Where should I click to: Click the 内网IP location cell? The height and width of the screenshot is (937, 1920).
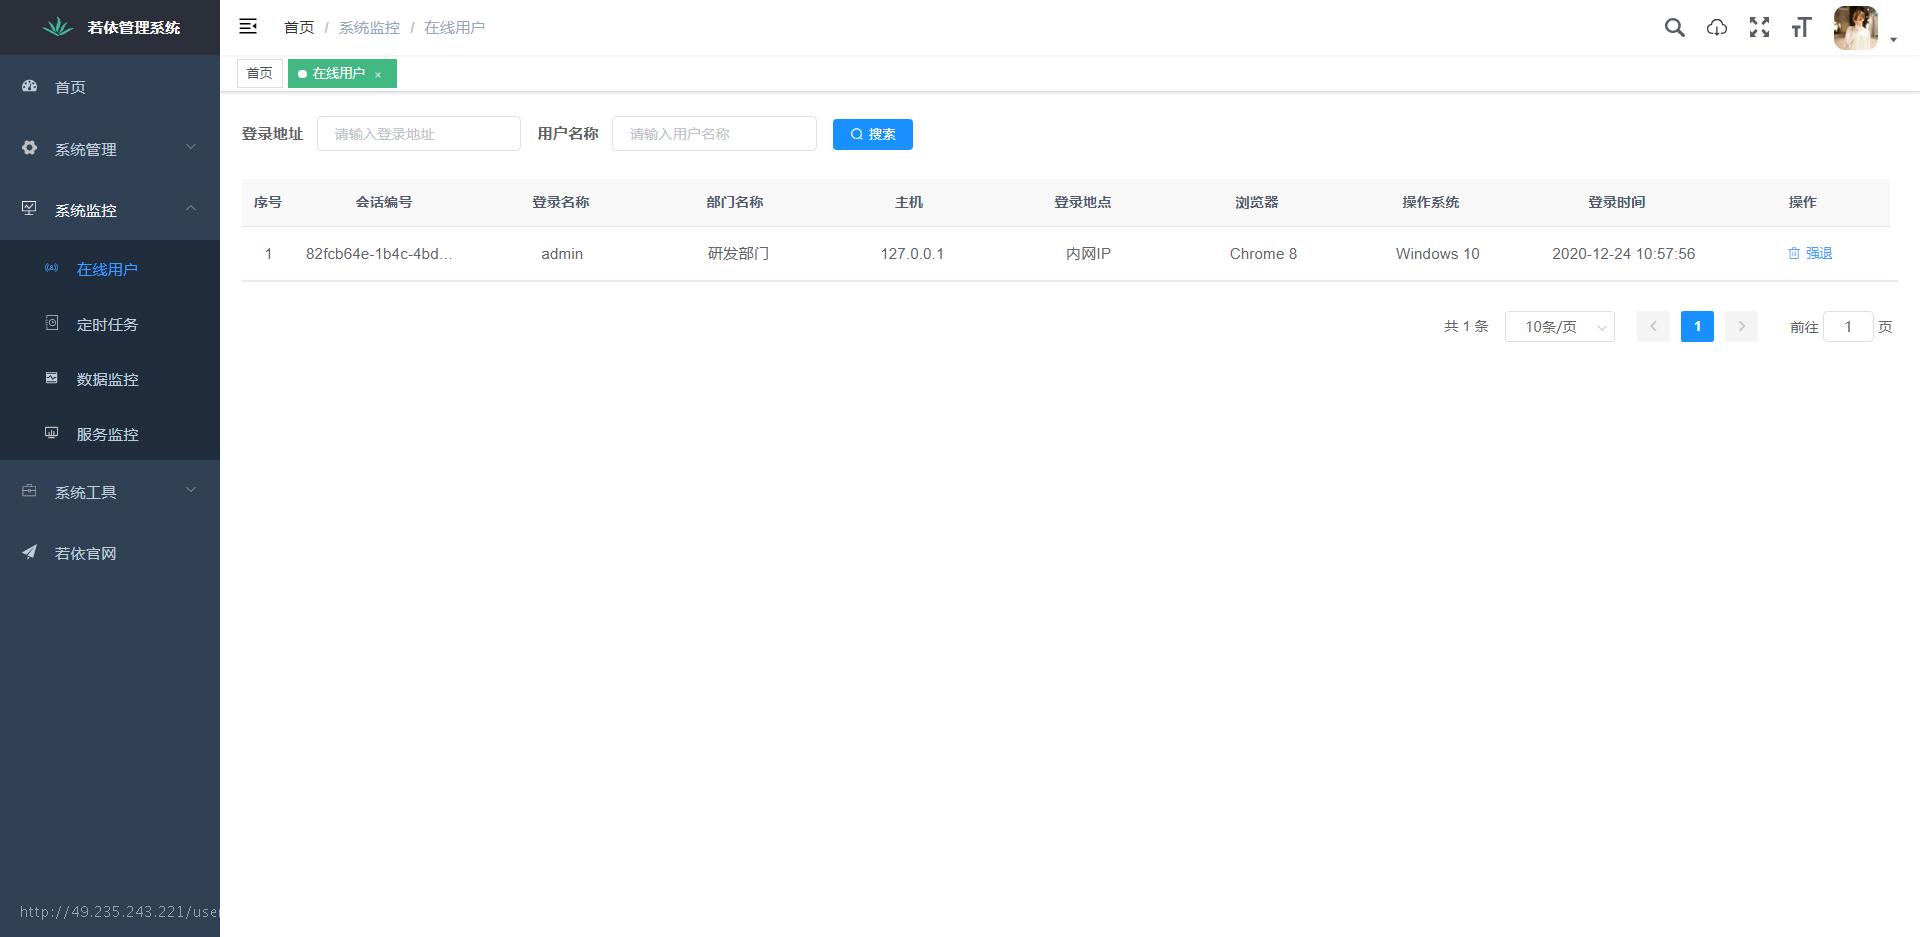(x=1088, y=254)
